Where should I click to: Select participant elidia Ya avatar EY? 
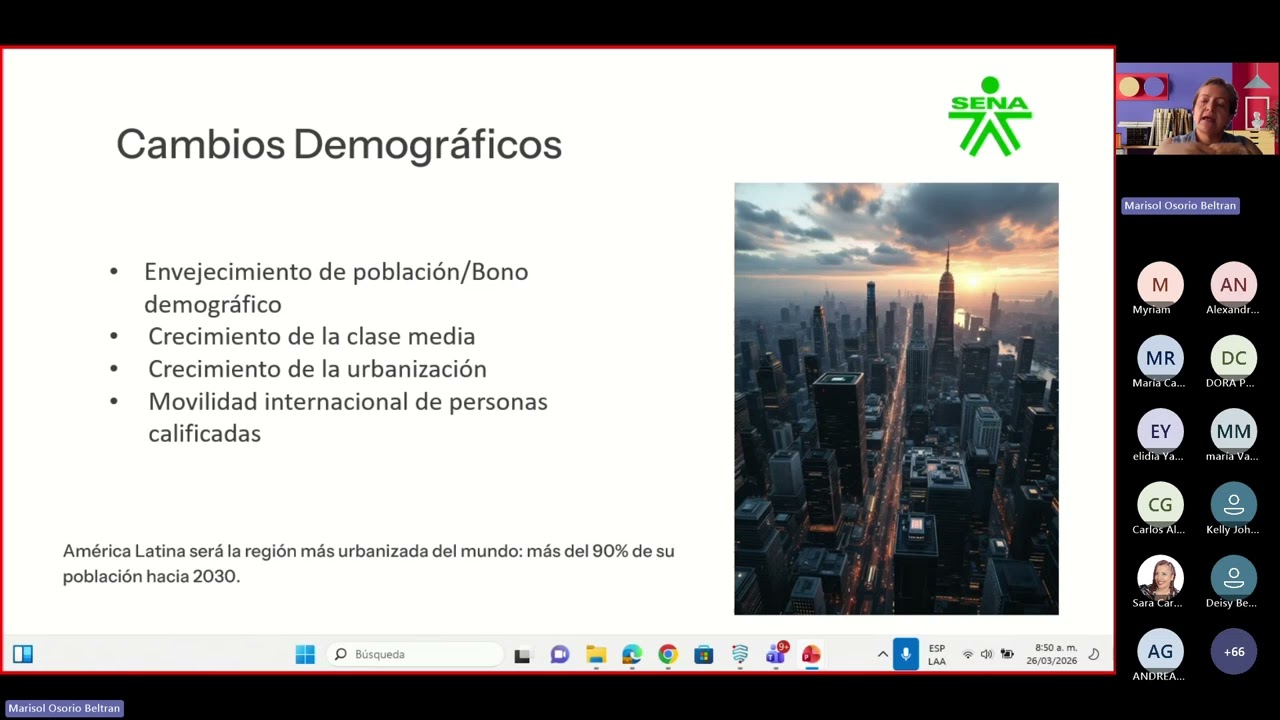coord(1160,431)
